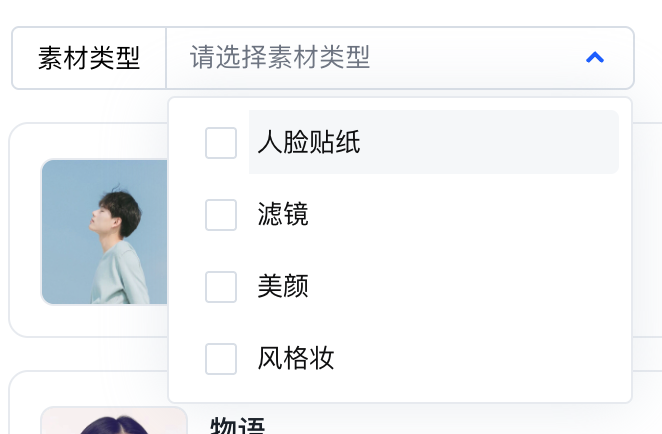662x434 pixels.
Task: Open the side-profile man thumbnail
Action: (105, 231)
